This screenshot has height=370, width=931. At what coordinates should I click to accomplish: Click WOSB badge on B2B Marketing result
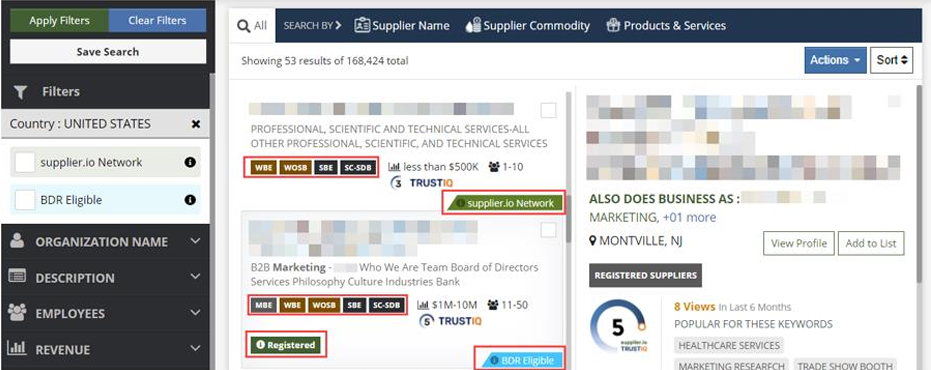324,305
